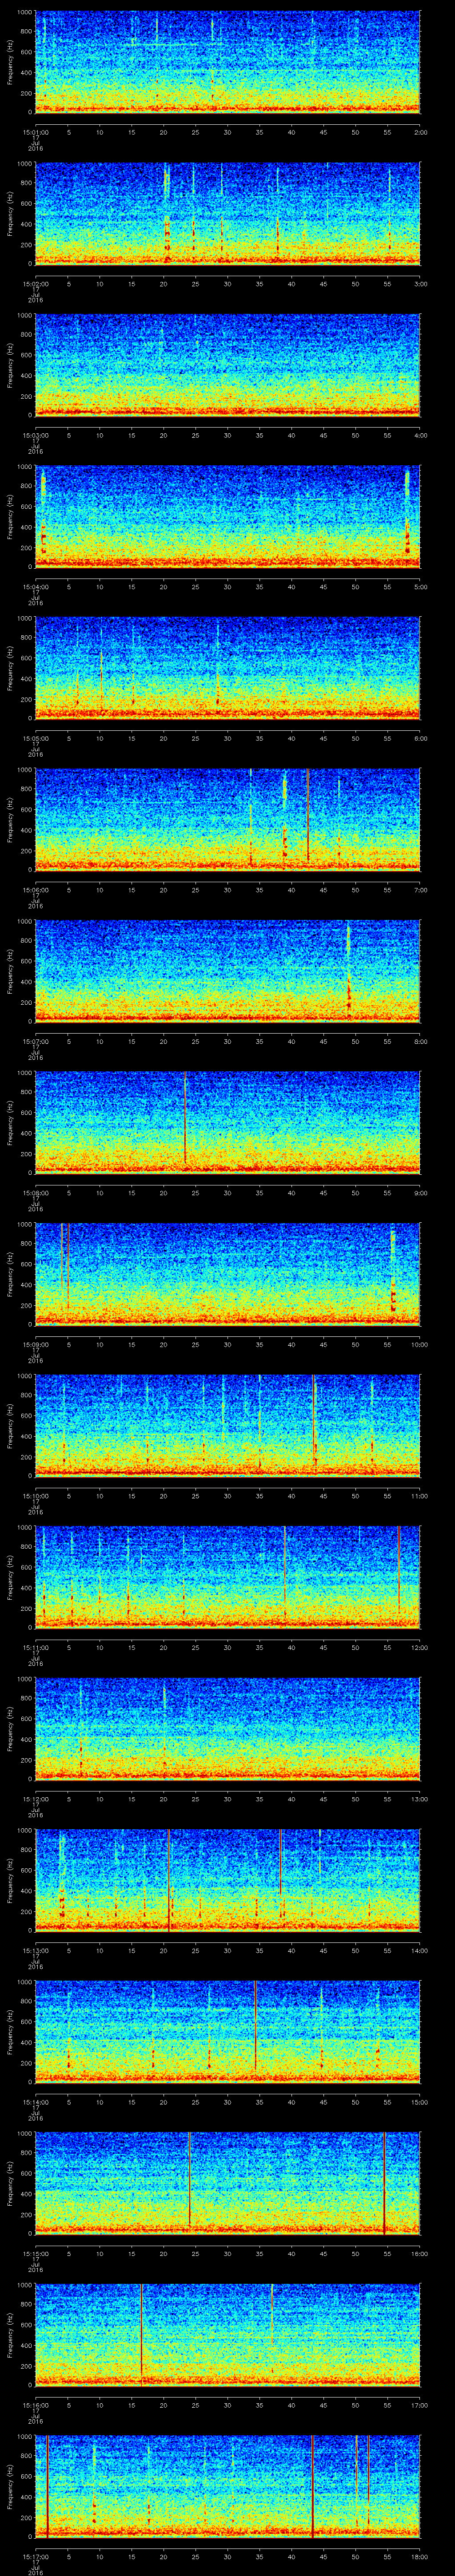Screen dimensions: 455x2576
Task: Click the spike near 34 seconds in 15:14:00 panel
Action: (255, 2025)
